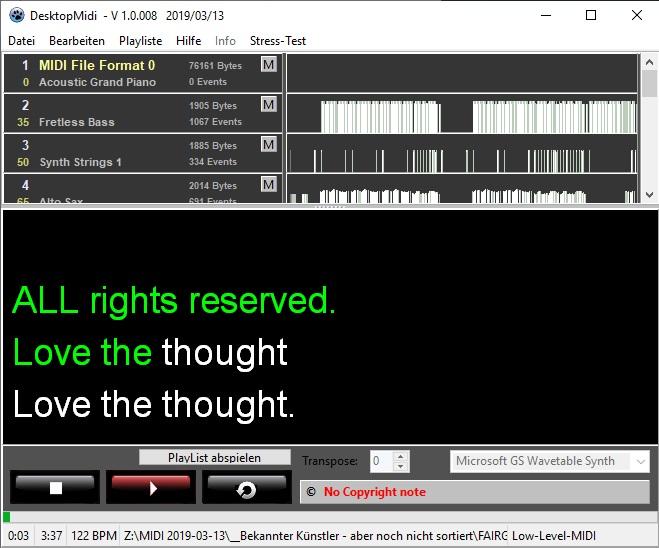Select the Fretless Bass track name
Viewport: 659px width, 548px height.
pyautogui.click(x=77, y=122)
